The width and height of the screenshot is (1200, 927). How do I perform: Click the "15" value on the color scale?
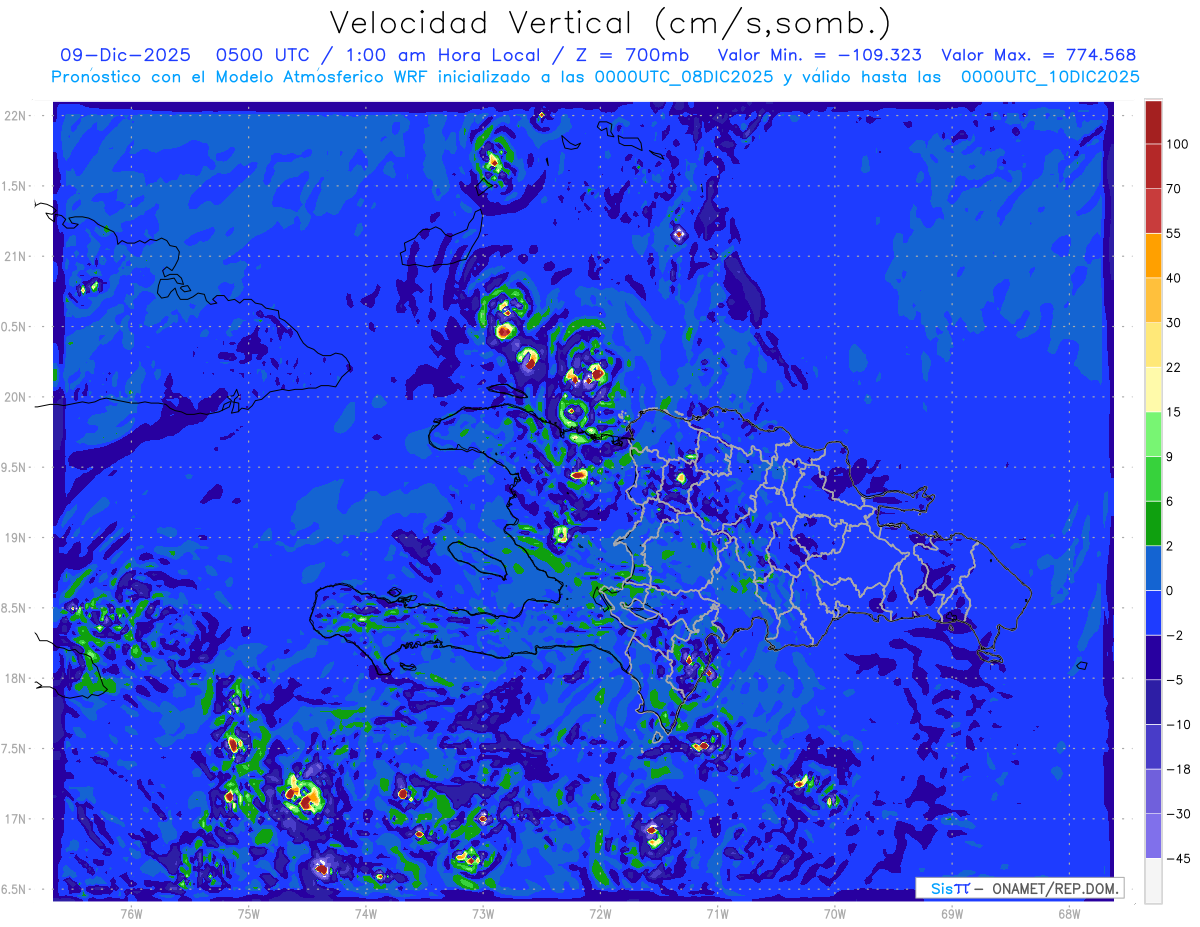[x=1175, y=412]
